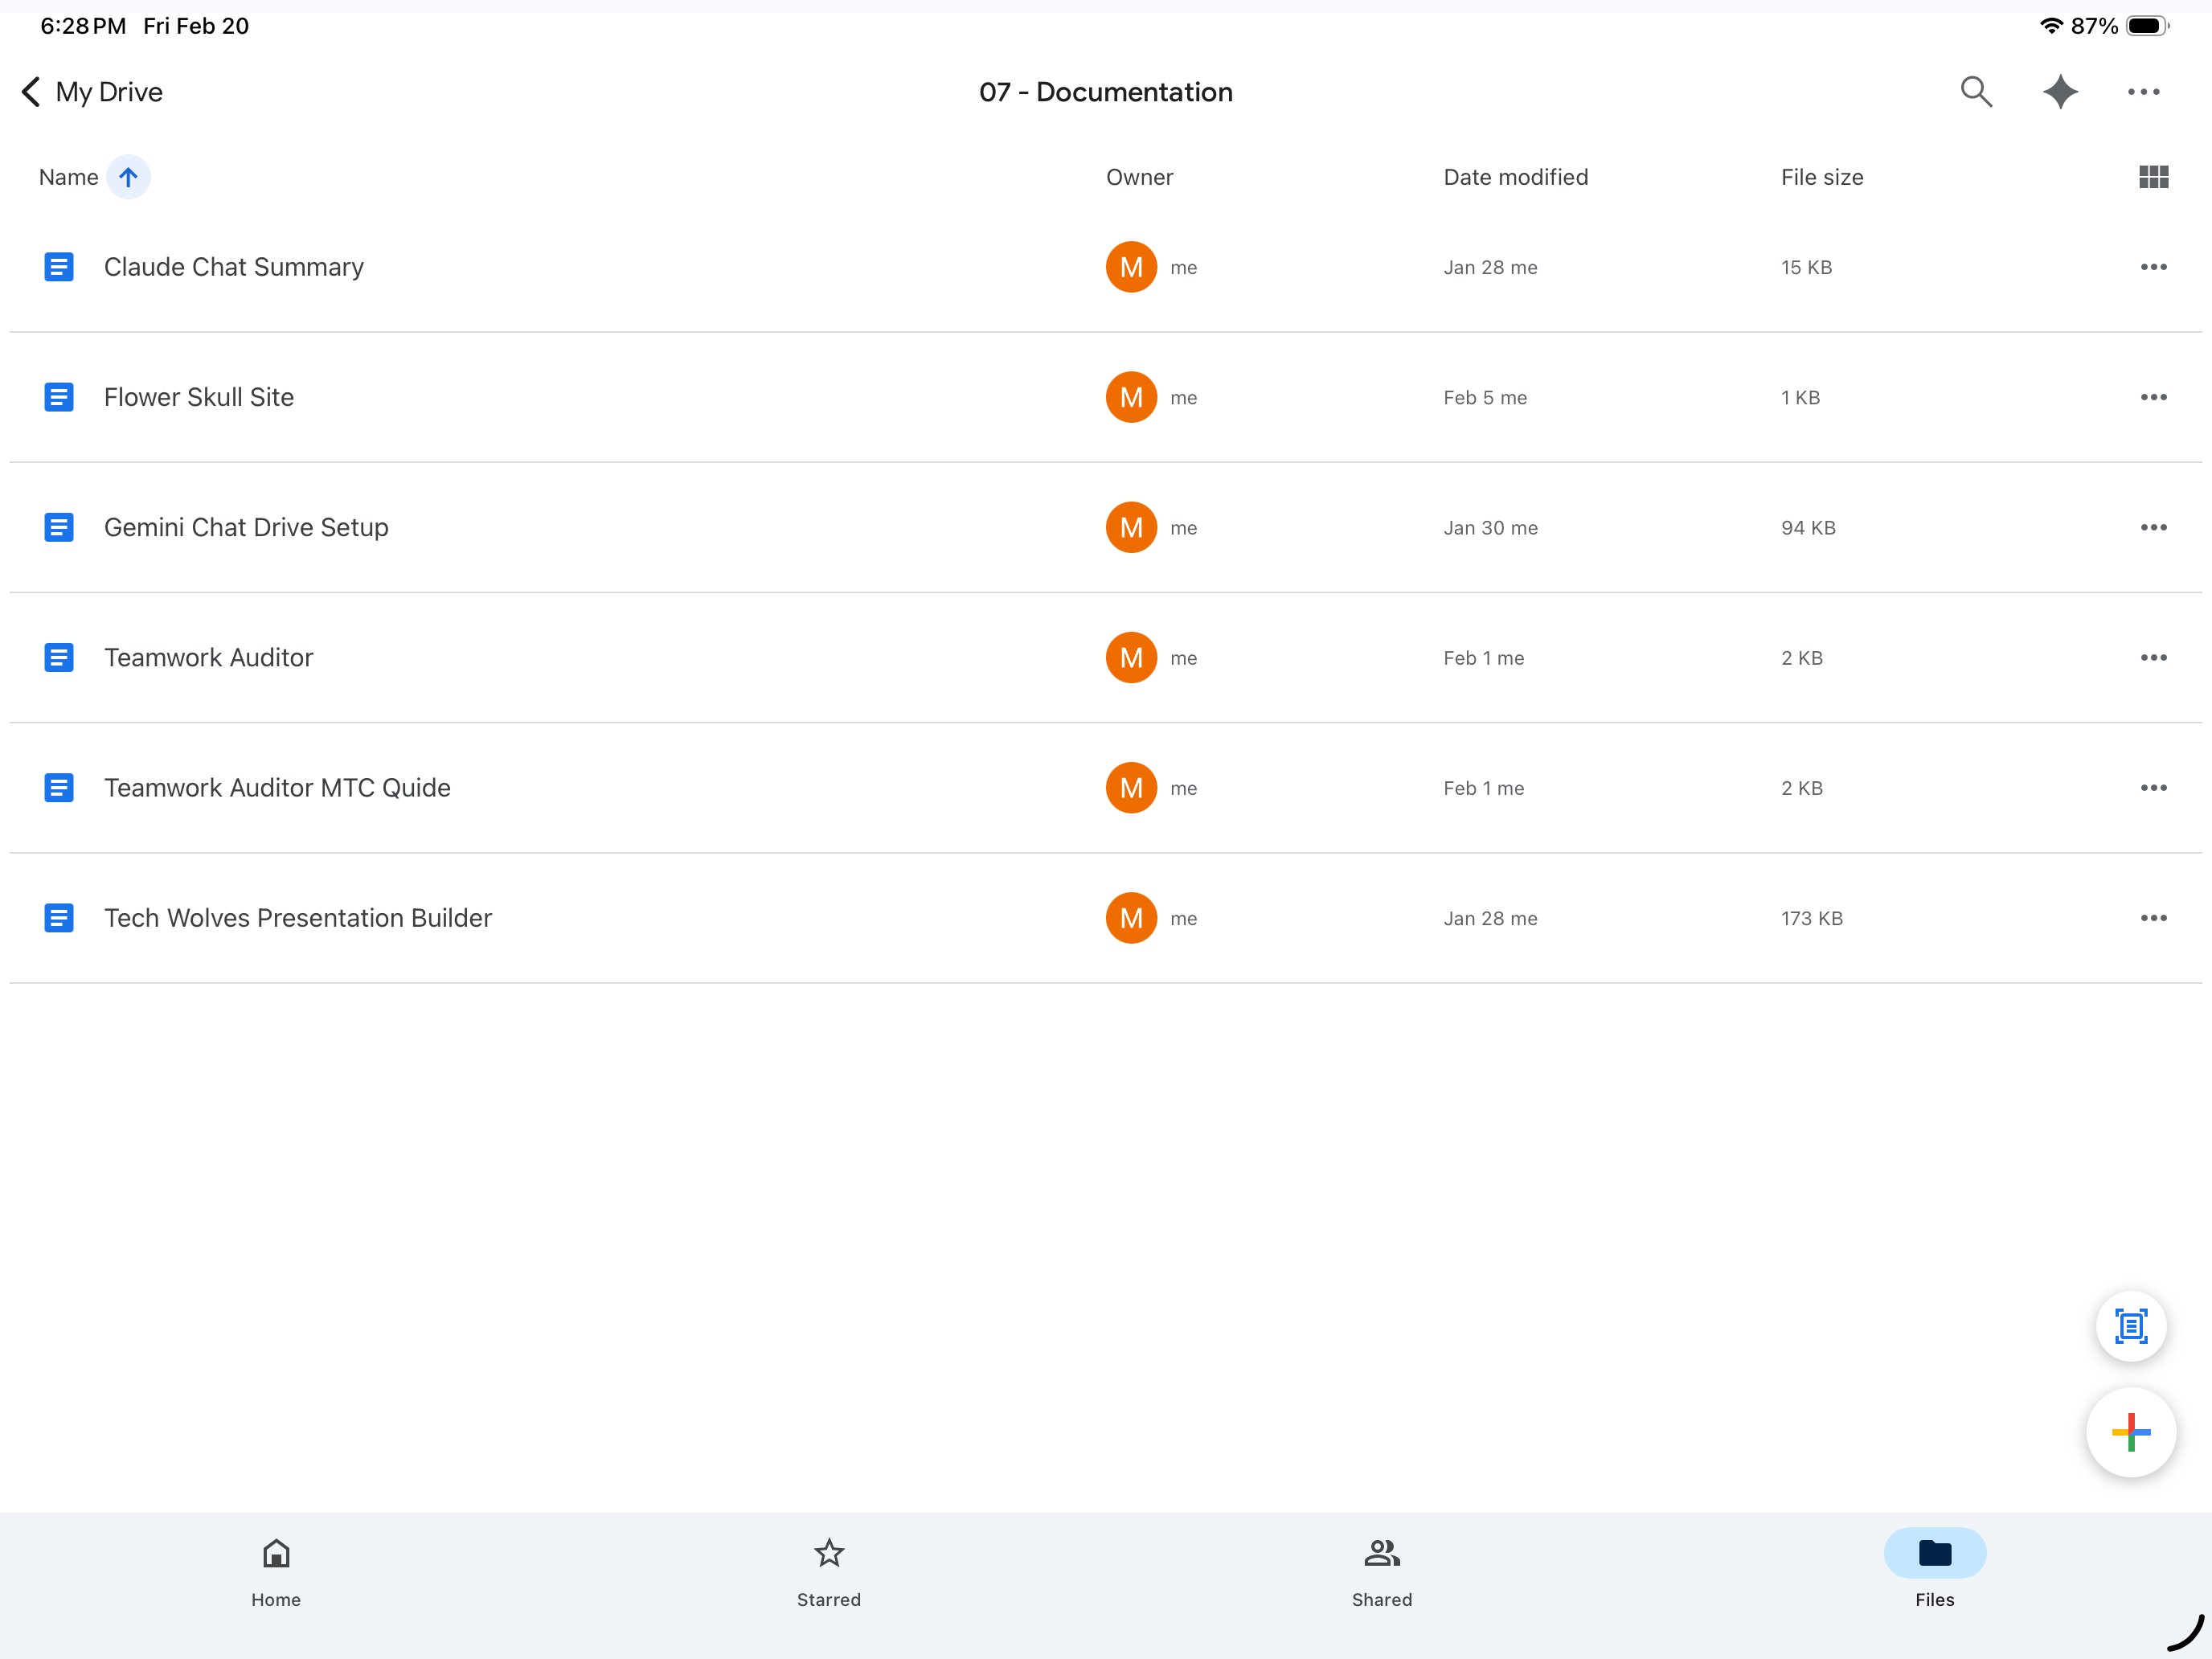The height and width of the screenshot is (1659, 2212).
Task: Click the Teamwork Auditor doc icon
Action: tap(59, 657)
